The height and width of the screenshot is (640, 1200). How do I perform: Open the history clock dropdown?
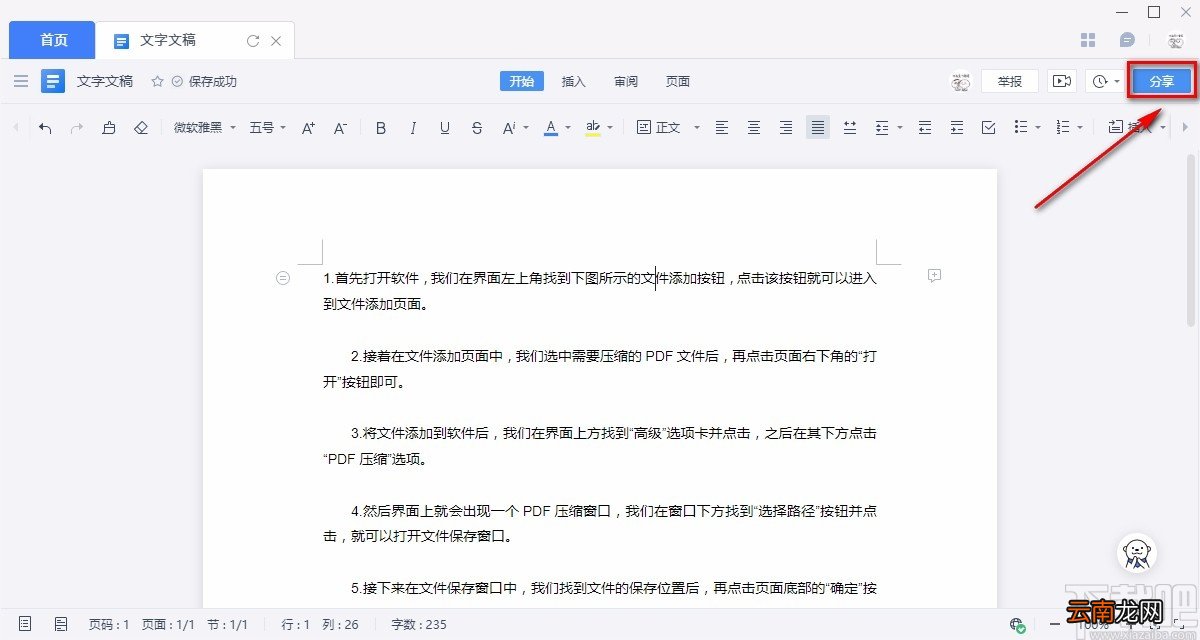point(1105,81)
